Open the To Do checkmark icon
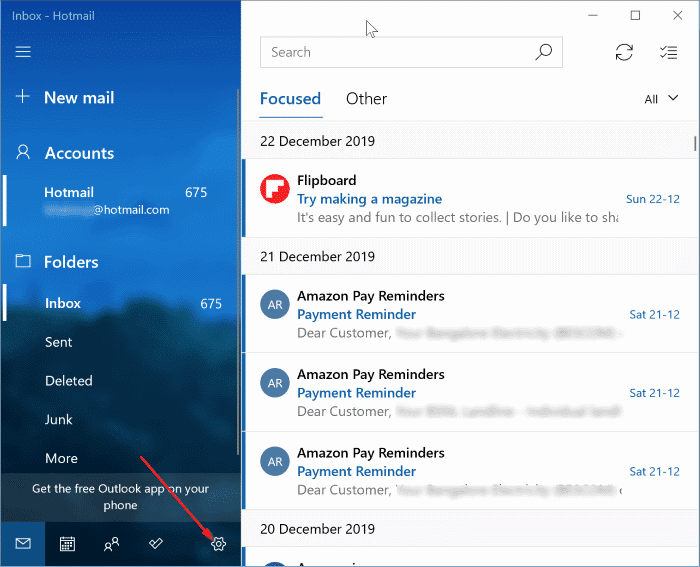Screen dimensions: 700x567 pos(156,543)
